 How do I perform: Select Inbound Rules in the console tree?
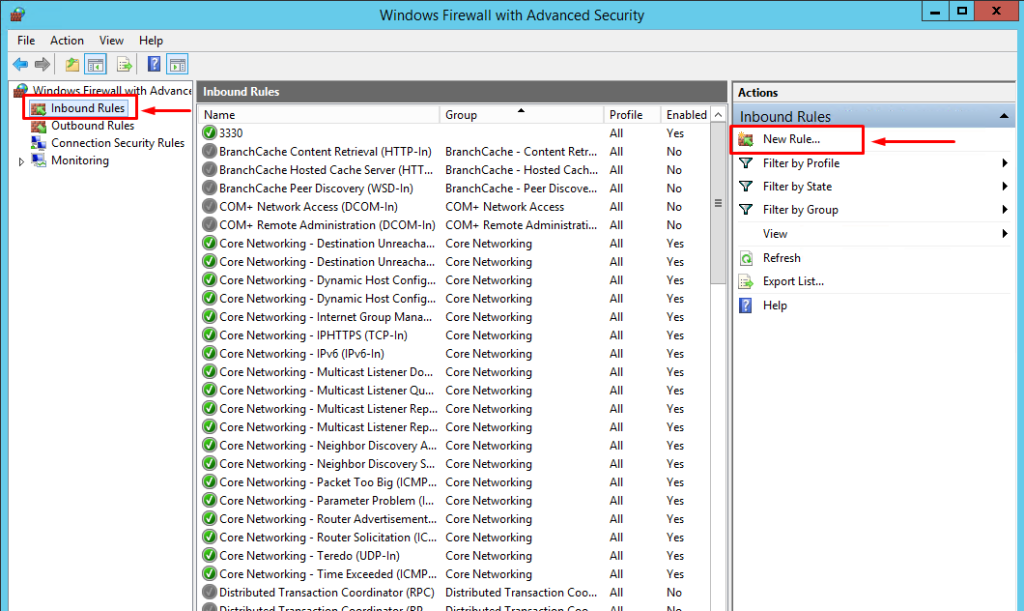(x=88, y=108)
